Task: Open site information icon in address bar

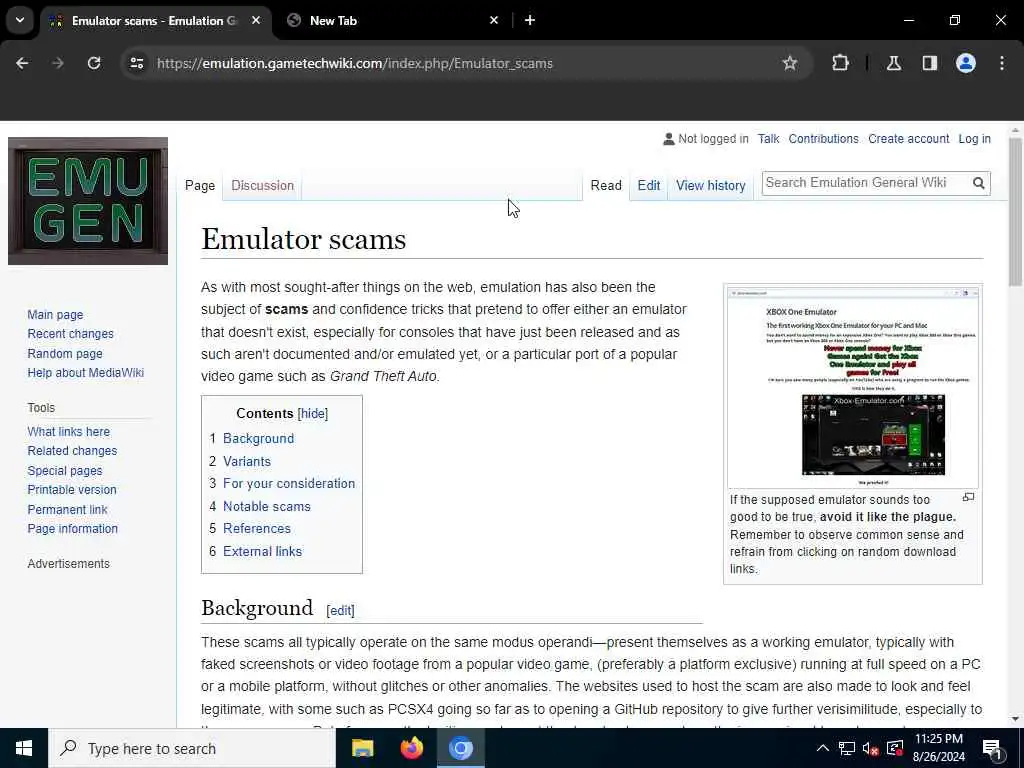Action: [136, 63]
